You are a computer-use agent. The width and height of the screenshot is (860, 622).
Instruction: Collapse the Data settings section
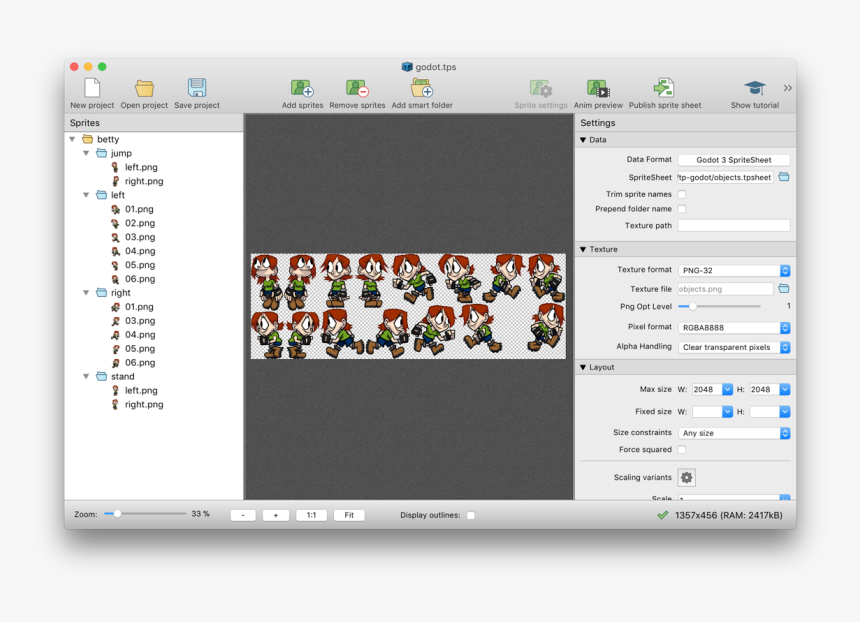tap(583, 140)
